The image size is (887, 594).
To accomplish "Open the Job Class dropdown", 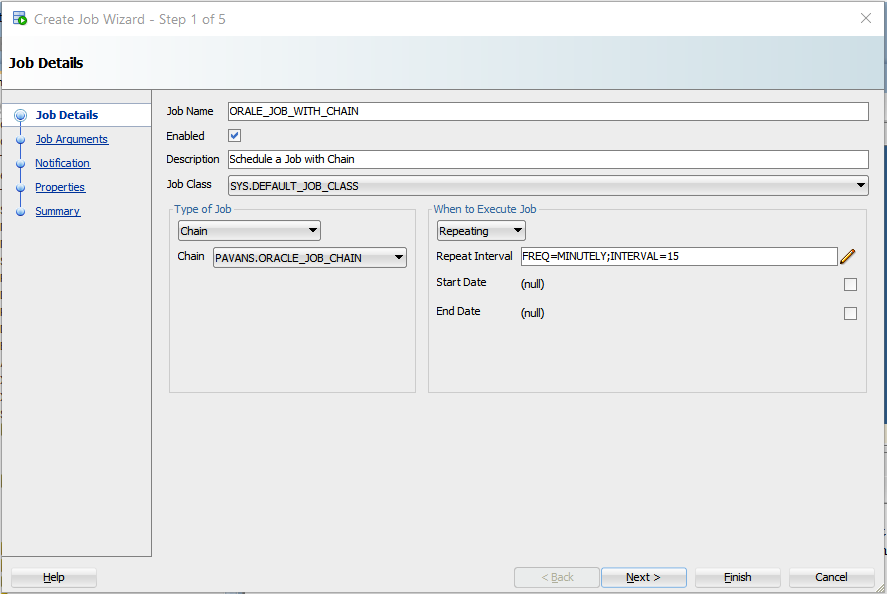I will [x=548, y=186].
